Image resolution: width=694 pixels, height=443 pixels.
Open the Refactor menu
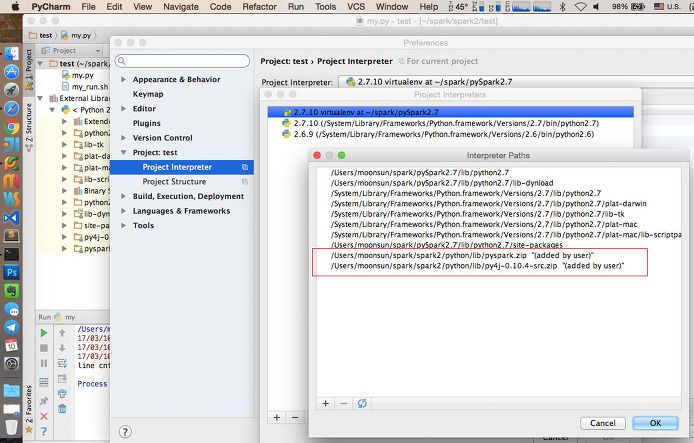coord(259,7)
